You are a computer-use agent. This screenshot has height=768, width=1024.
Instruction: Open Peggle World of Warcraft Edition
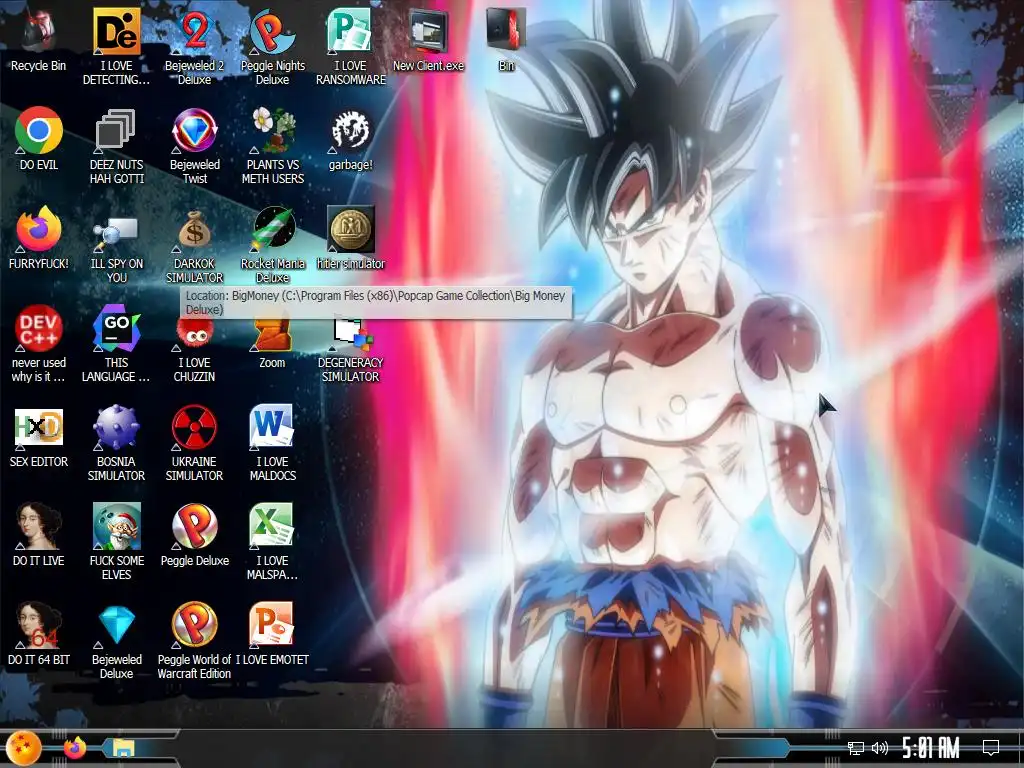tap(194, 640)
